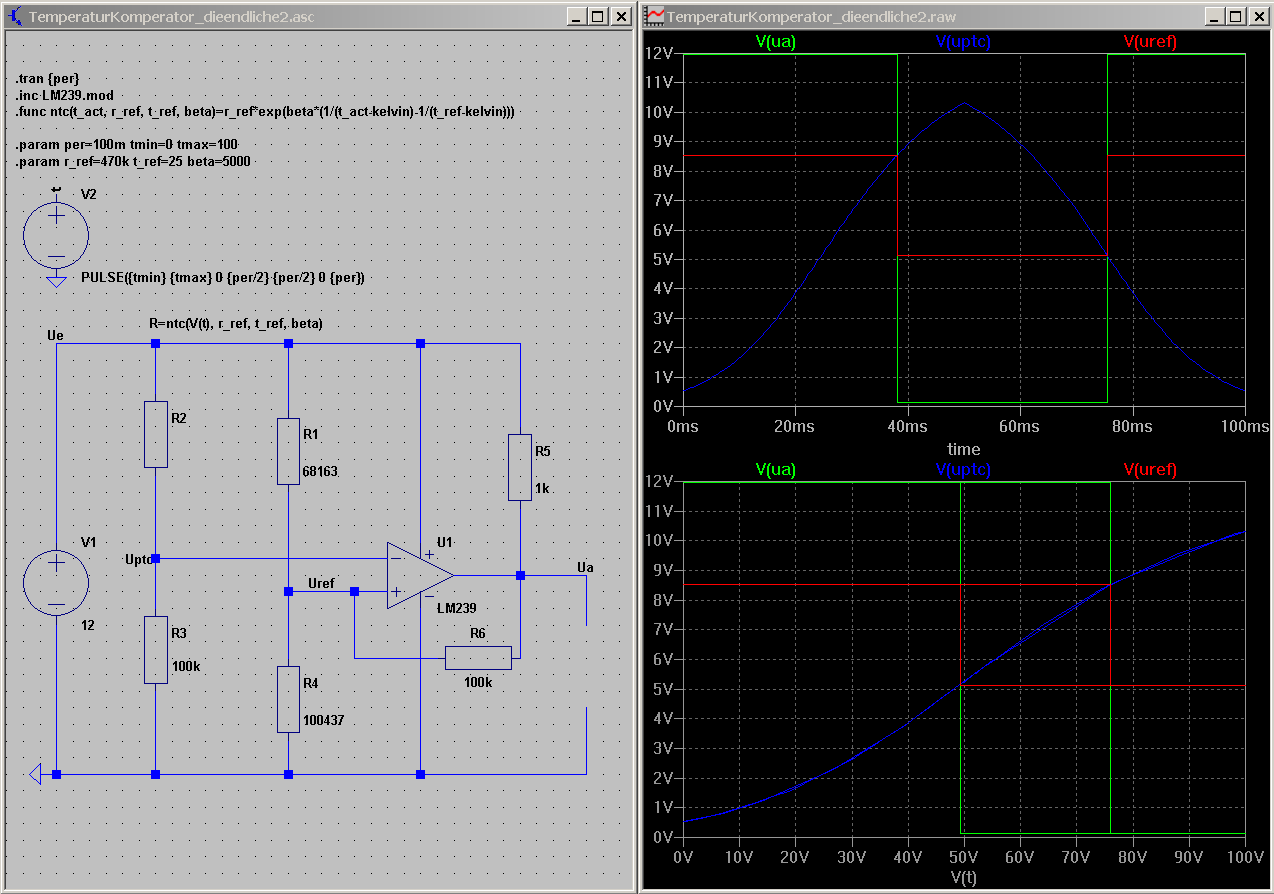Click the waveform window's title bar icon

[x=655, y=16]
